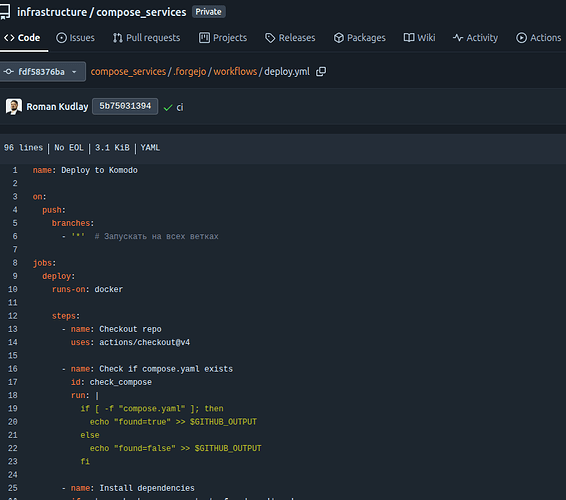Open the Issues tab
Image resolution: width=566 pixels, height=500 pixels.
[x=75, y=38]
